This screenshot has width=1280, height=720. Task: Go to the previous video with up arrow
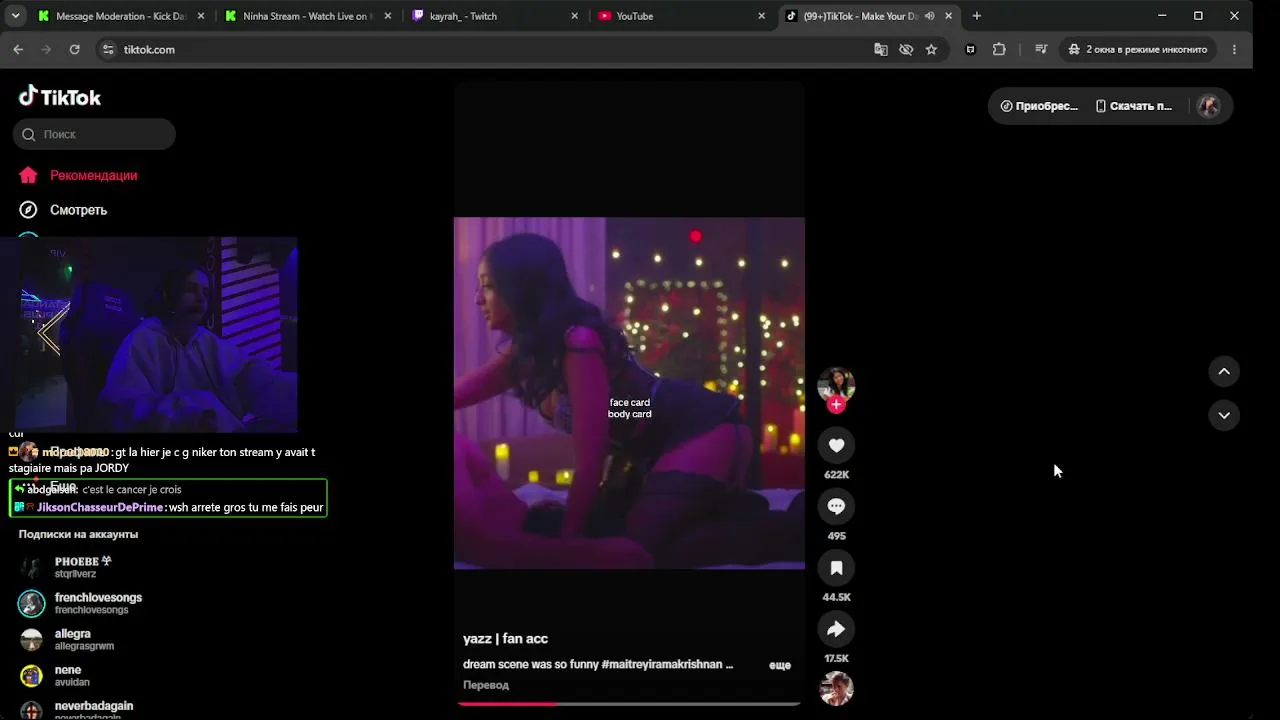tap(1224, 372)
